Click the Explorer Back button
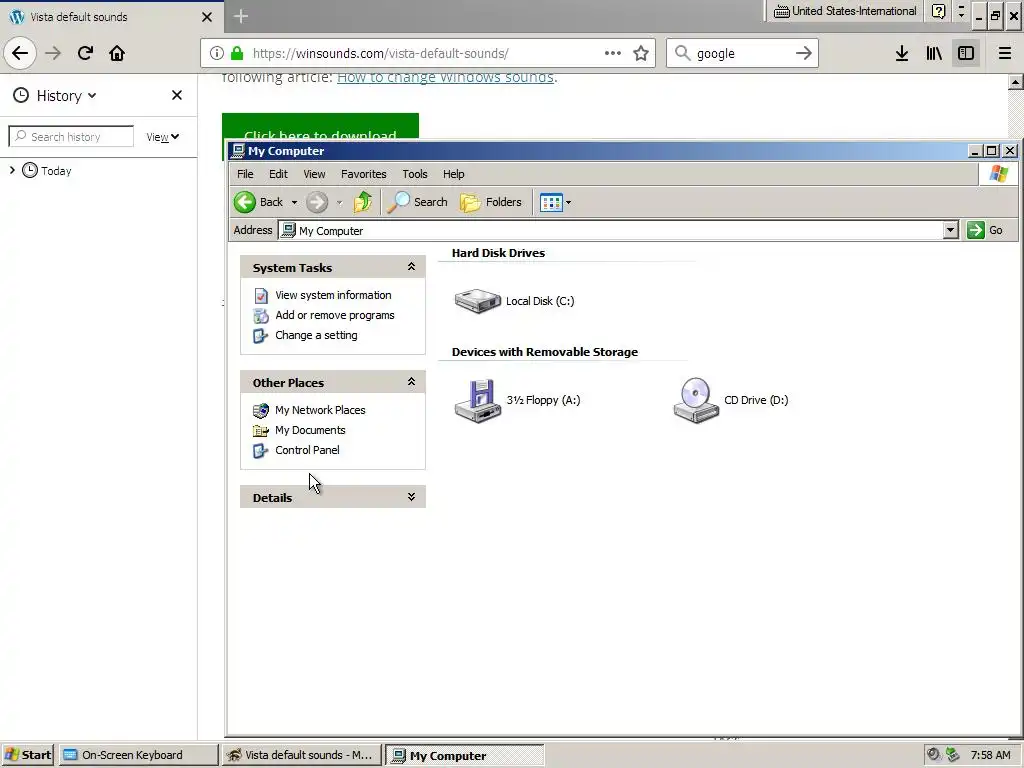Viewport: 1024px width, 768px height. pos(259,202)
